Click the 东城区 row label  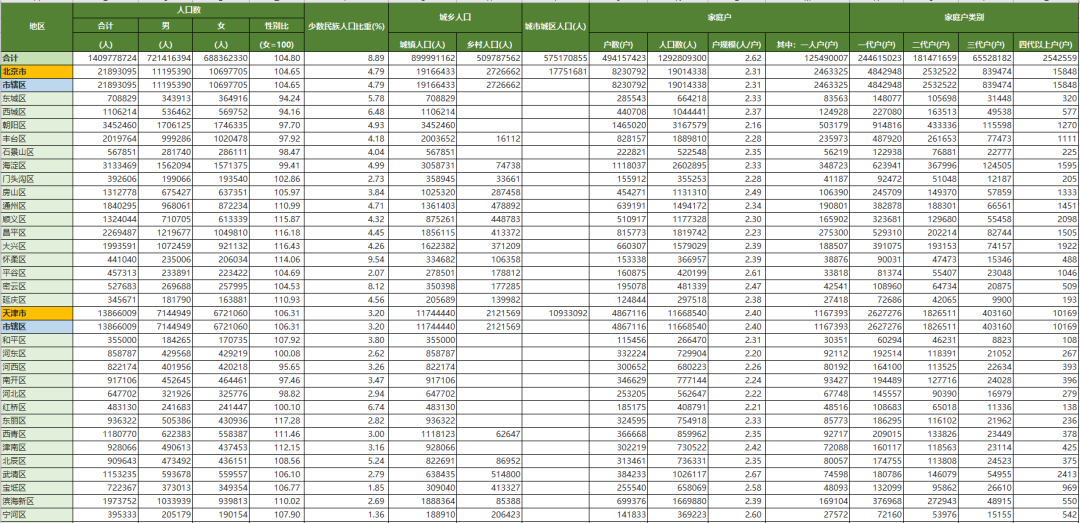36,99
